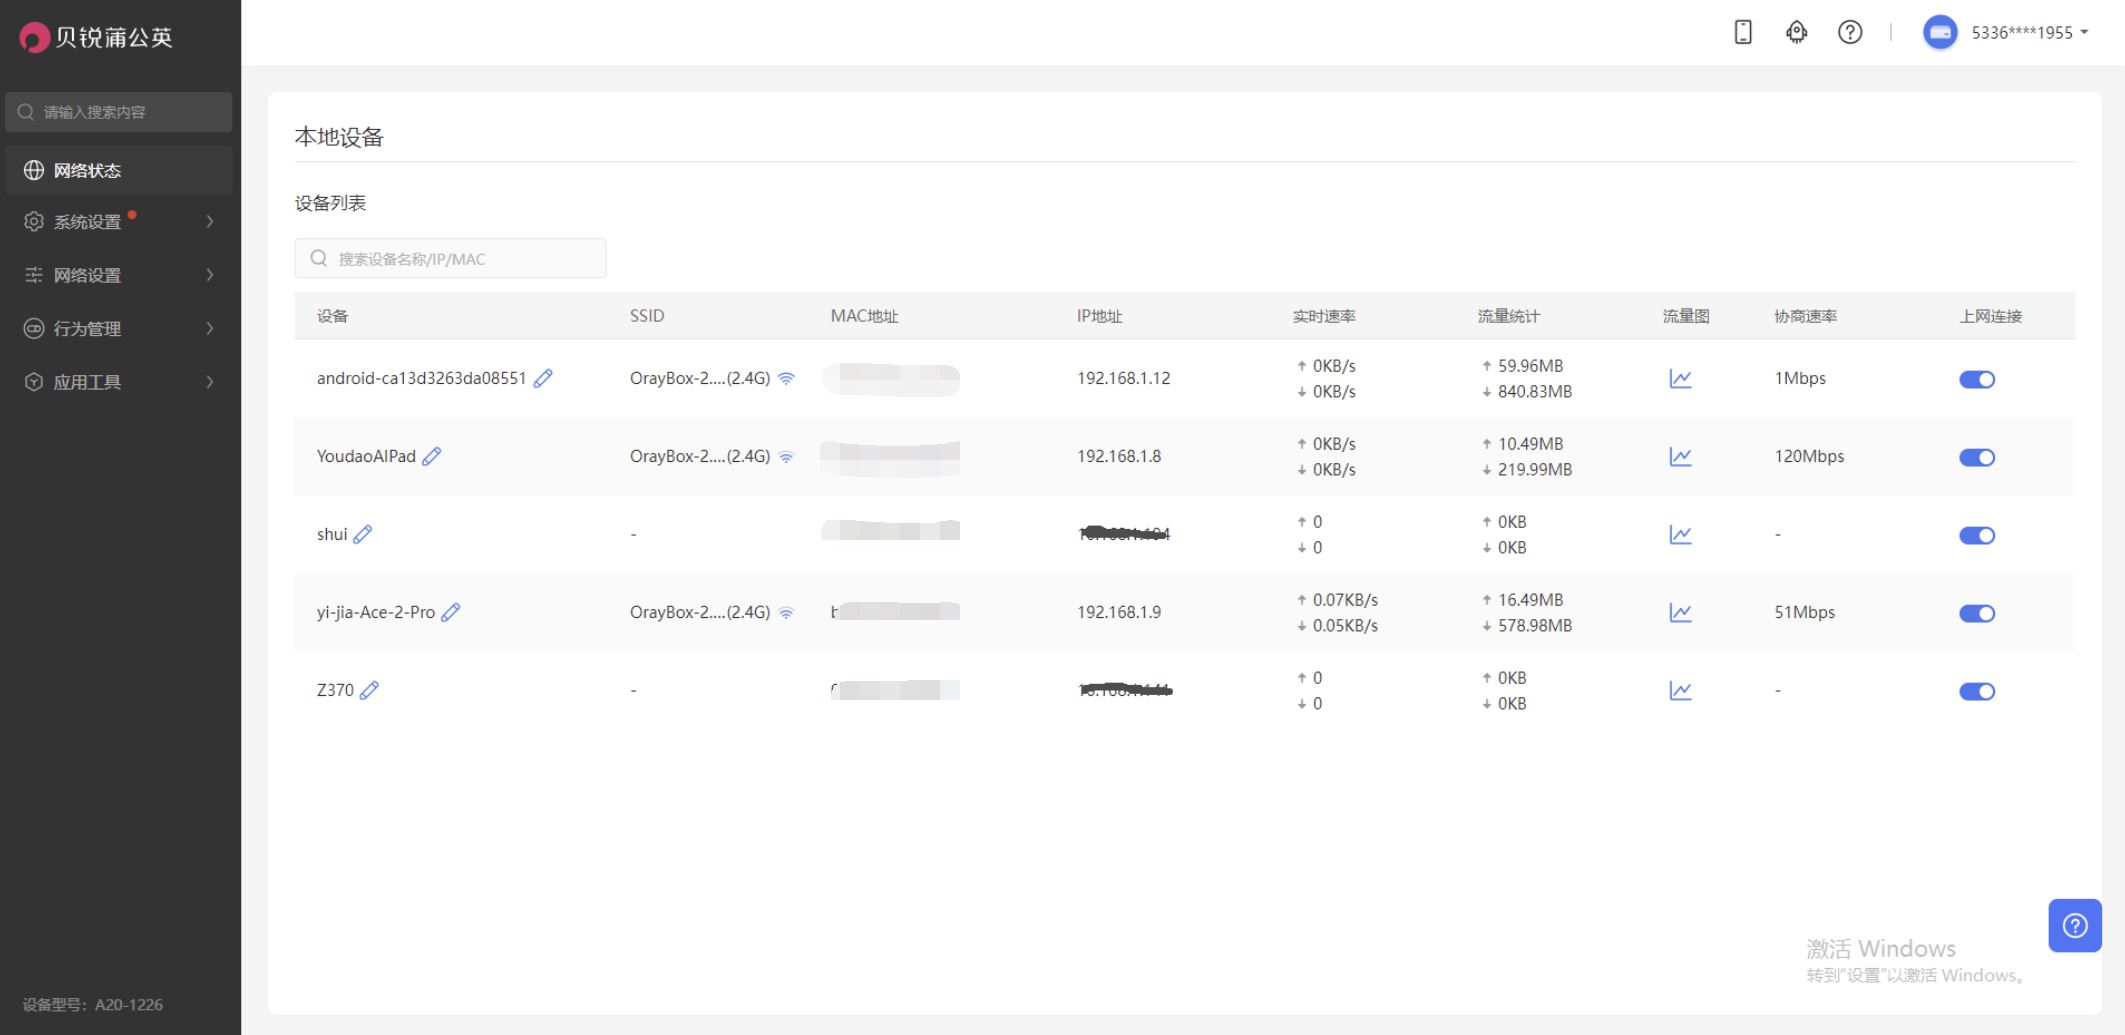Click 设备型号: A20-1226 label
Viewport: 2125px width, 1035px height.
pyautogui.click(x=93, y=1004)
